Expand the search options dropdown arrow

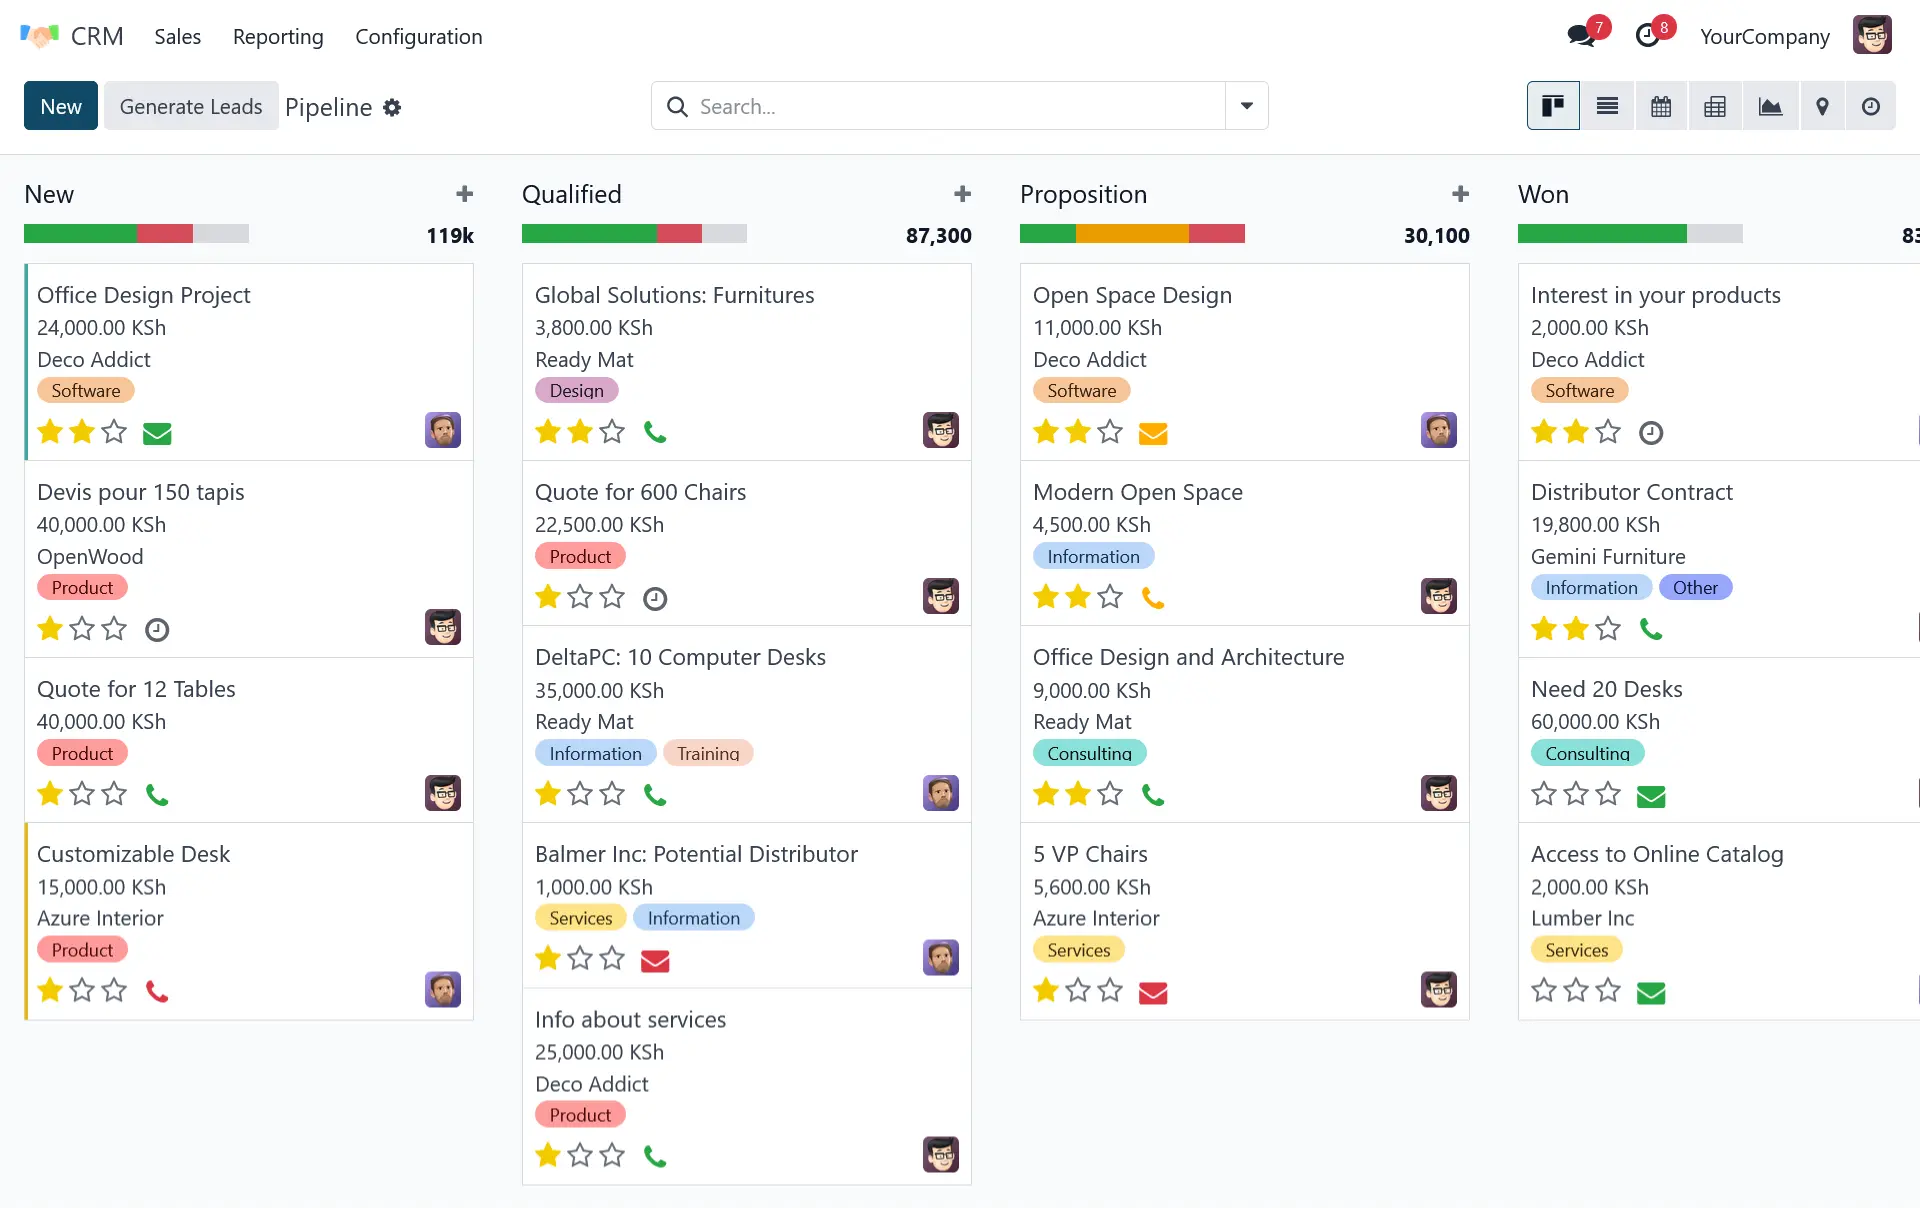(x=1246, y=106)
